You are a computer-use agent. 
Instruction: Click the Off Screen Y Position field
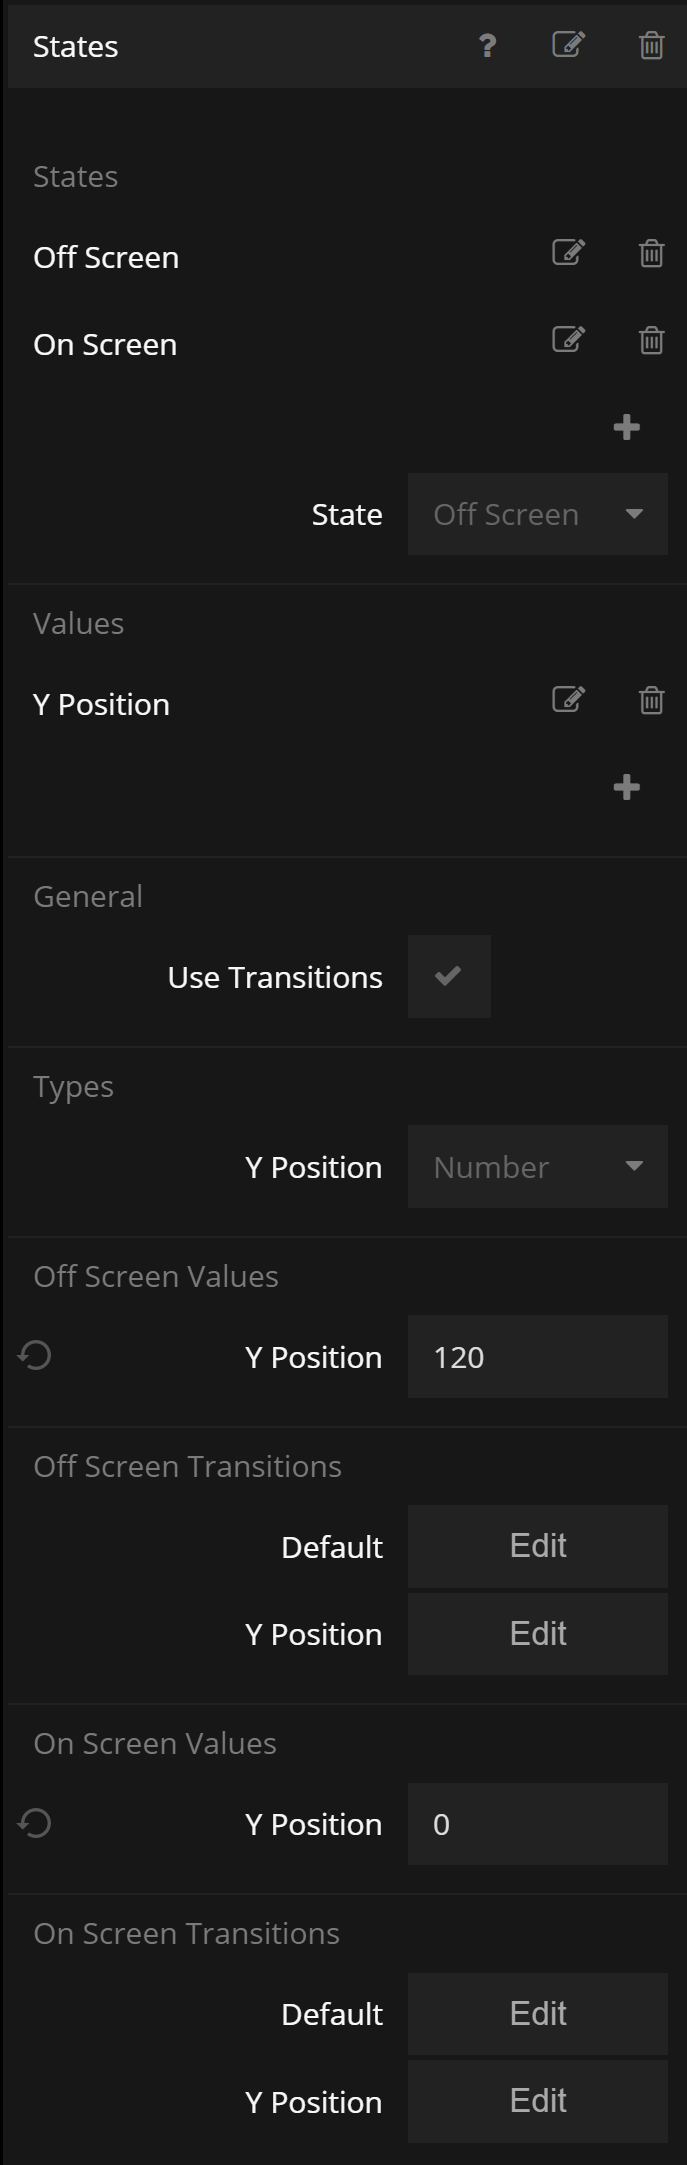[x=537, y=1357]
